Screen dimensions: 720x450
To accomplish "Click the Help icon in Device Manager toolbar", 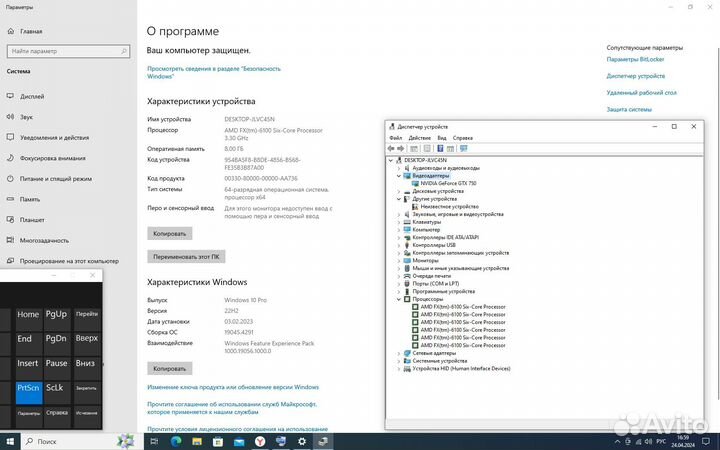I will click(438, 148).
